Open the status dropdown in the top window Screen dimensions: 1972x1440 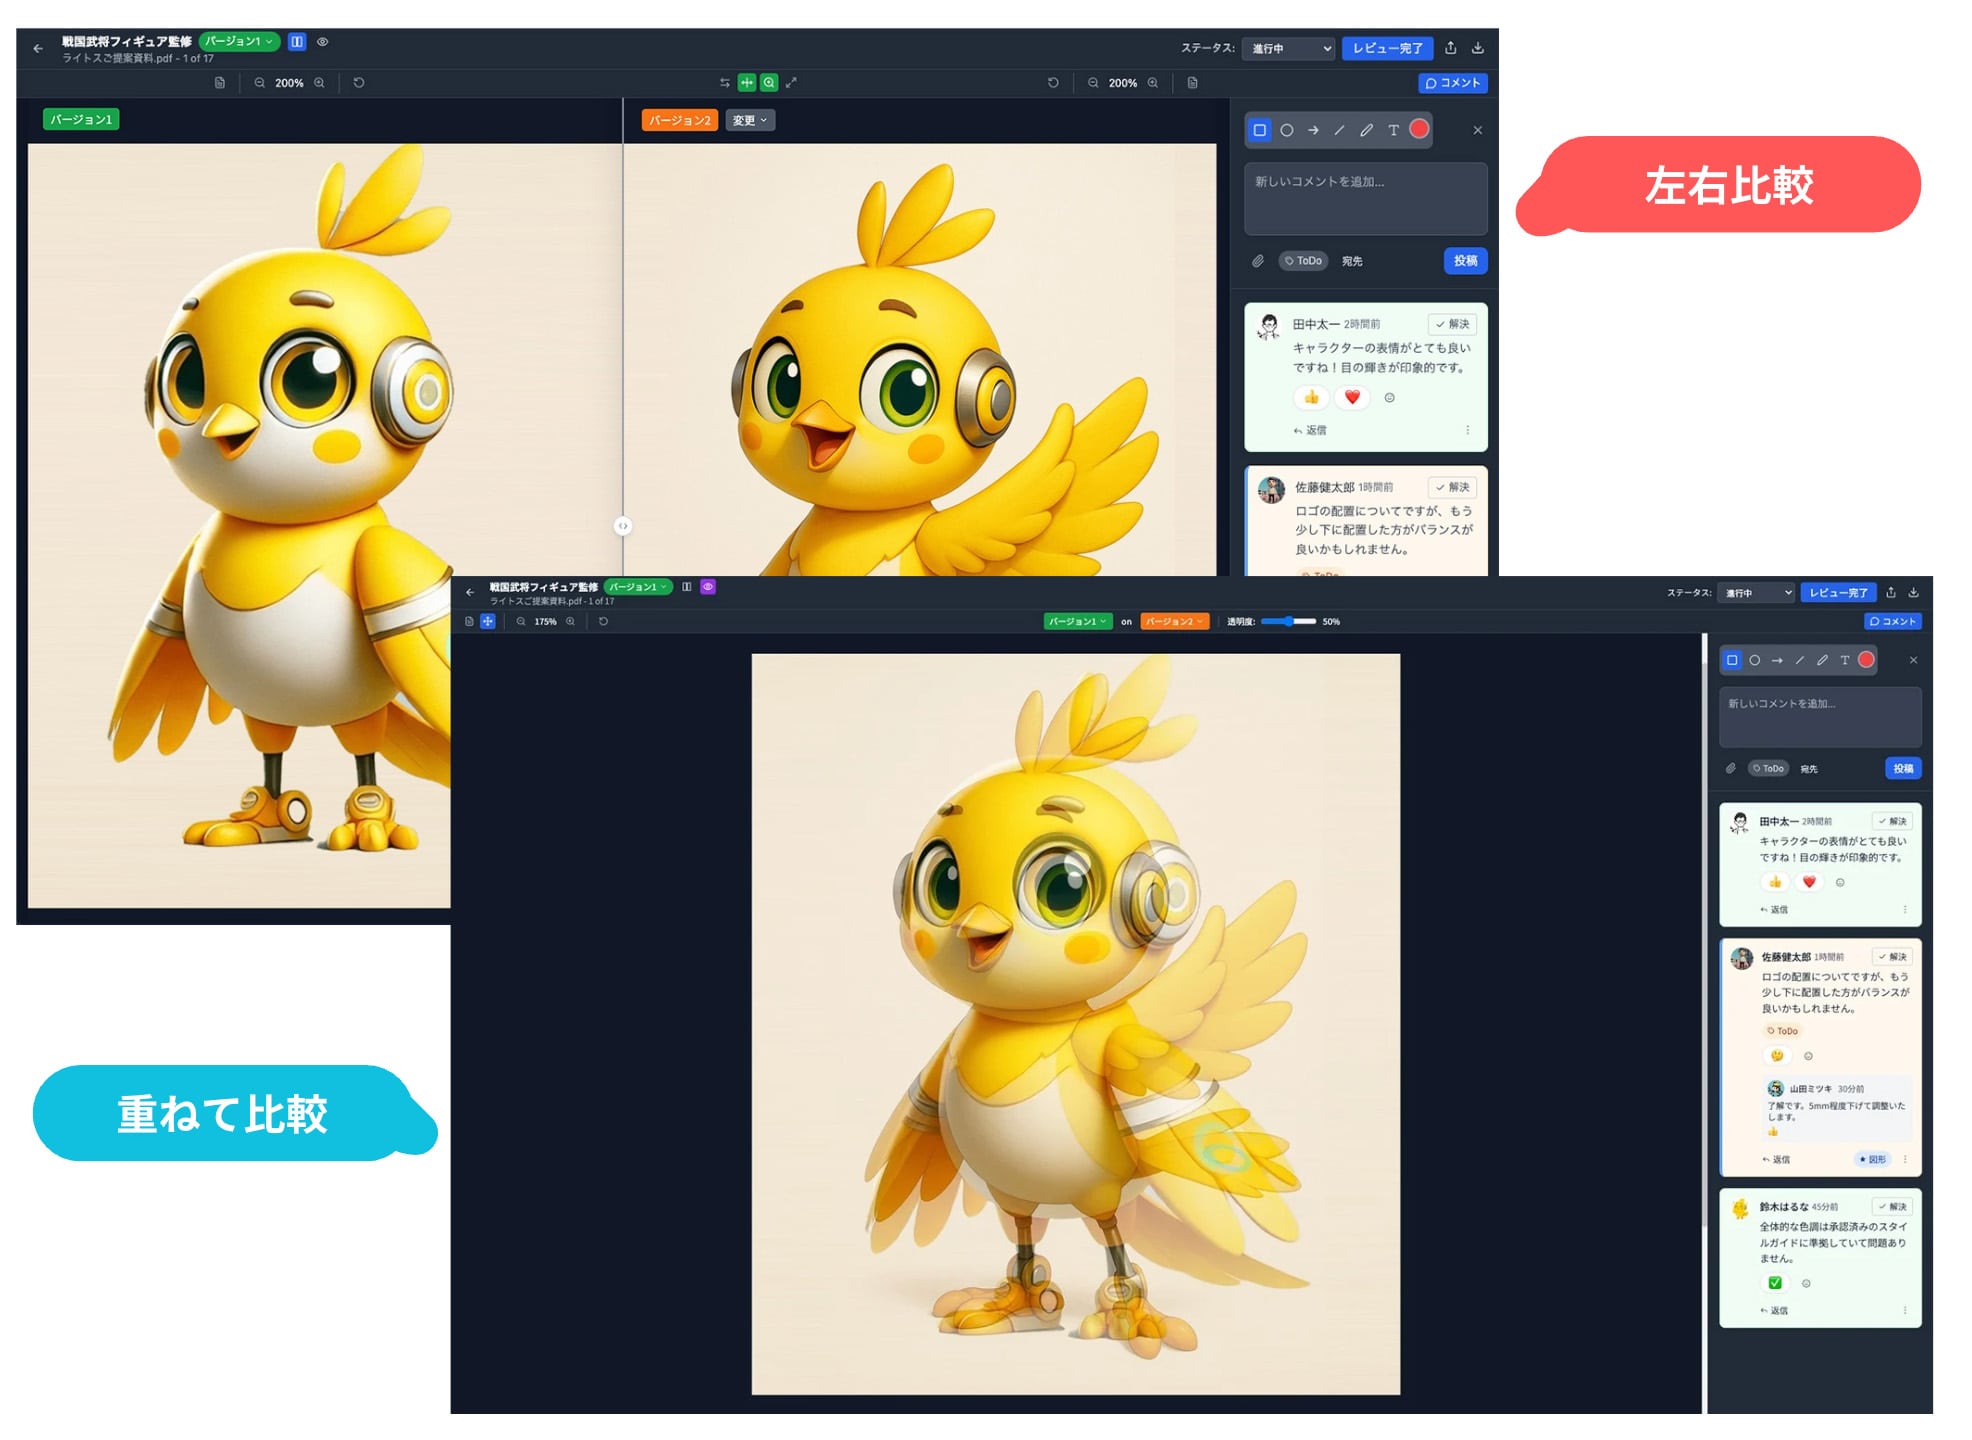tap(1289, 49)
